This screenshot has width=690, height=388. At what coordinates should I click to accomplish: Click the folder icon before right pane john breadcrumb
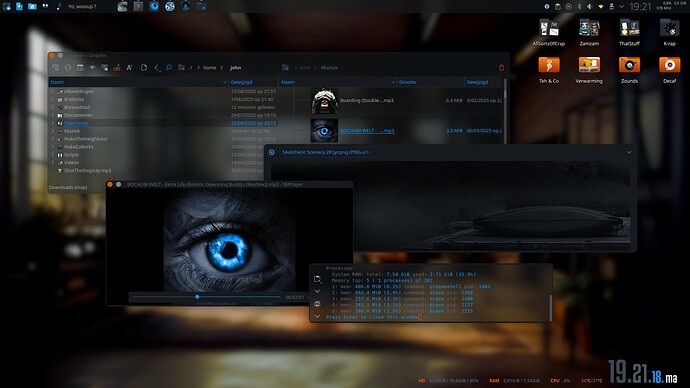point(285,68)
